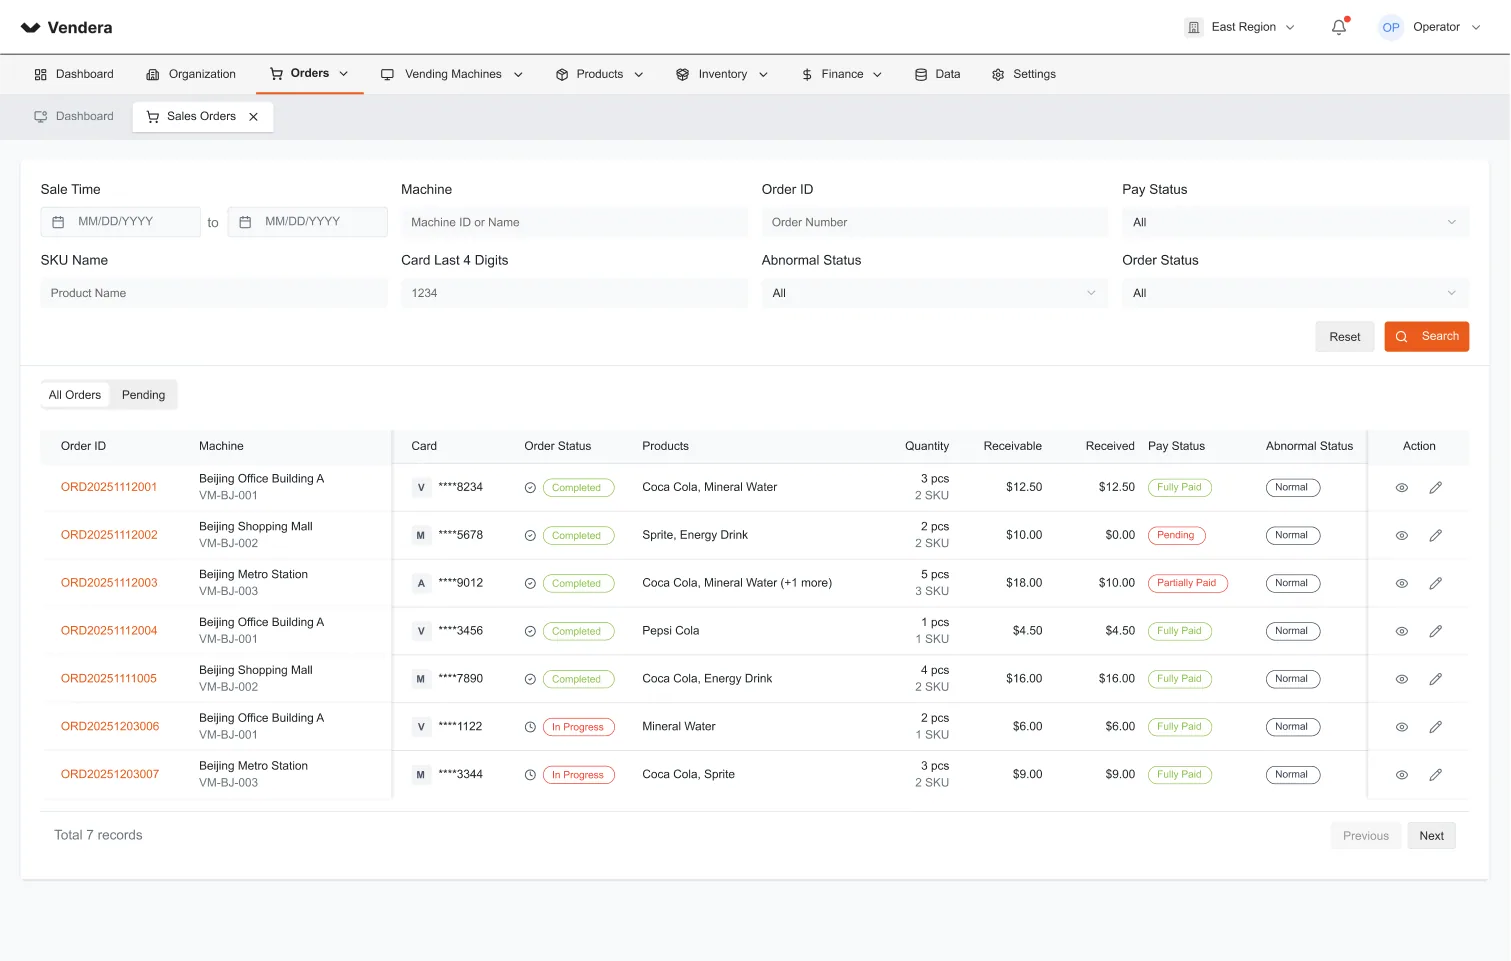Screen dimensions: 1511x961
Task: View order ORD20251112003 with eye icon
Action: point(1402,584)
